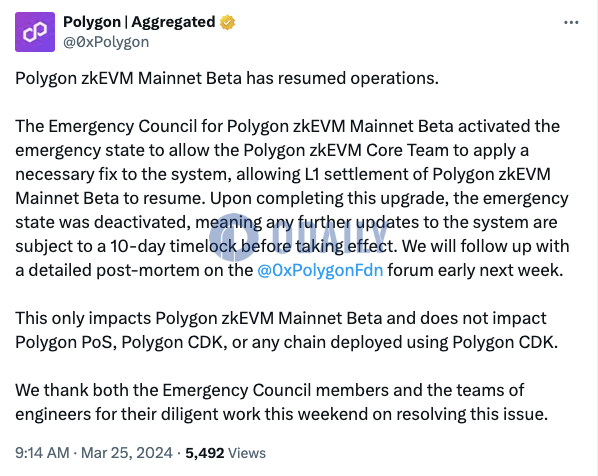This screenshot has height=476, width=598.
Task: Open the tweet's three-dot more options menu
Action: tap(571, 23)
